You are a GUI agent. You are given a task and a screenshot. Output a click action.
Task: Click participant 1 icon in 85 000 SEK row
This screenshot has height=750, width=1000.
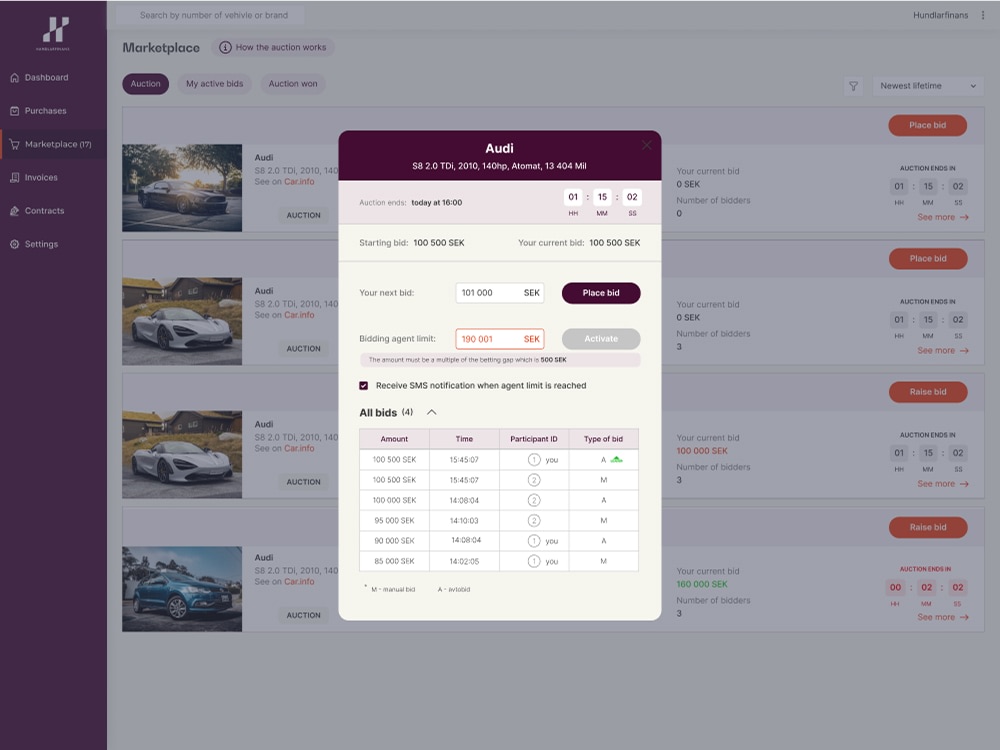click(534, 561)
